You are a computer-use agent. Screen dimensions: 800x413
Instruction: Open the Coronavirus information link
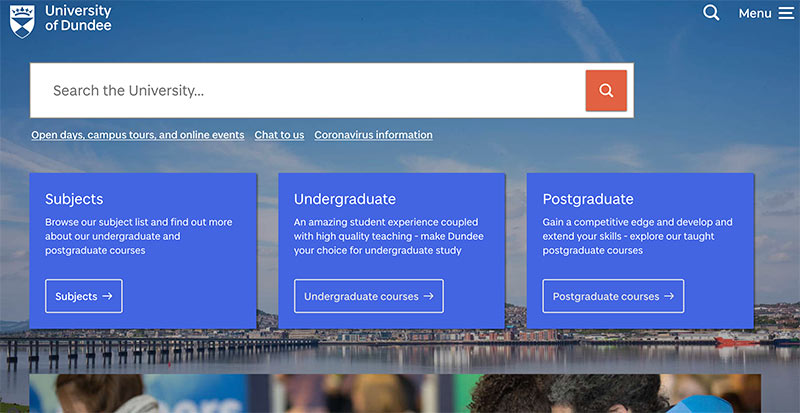pos(373,135)
